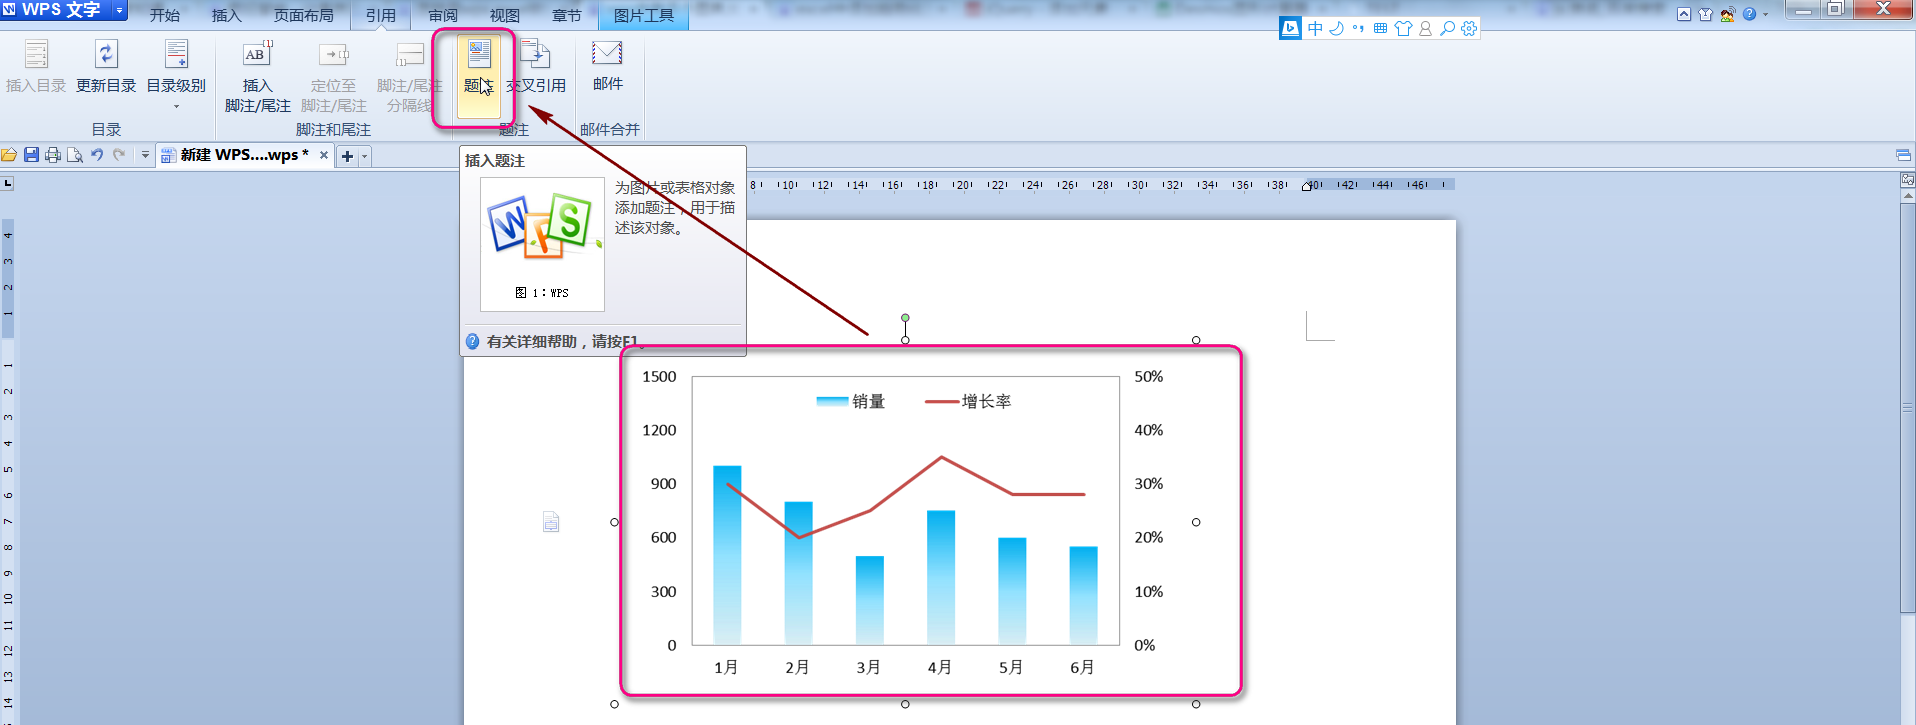Click the 插入目录 insert table of contents icon
This screenshot has width=1916, height=725.
pyautogui.click(x=36, y=54)
